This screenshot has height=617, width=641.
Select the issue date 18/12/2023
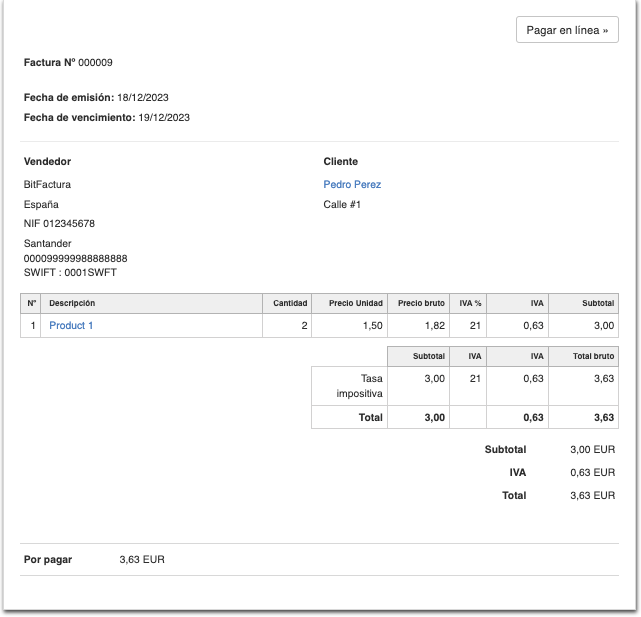tap(143, 97)
